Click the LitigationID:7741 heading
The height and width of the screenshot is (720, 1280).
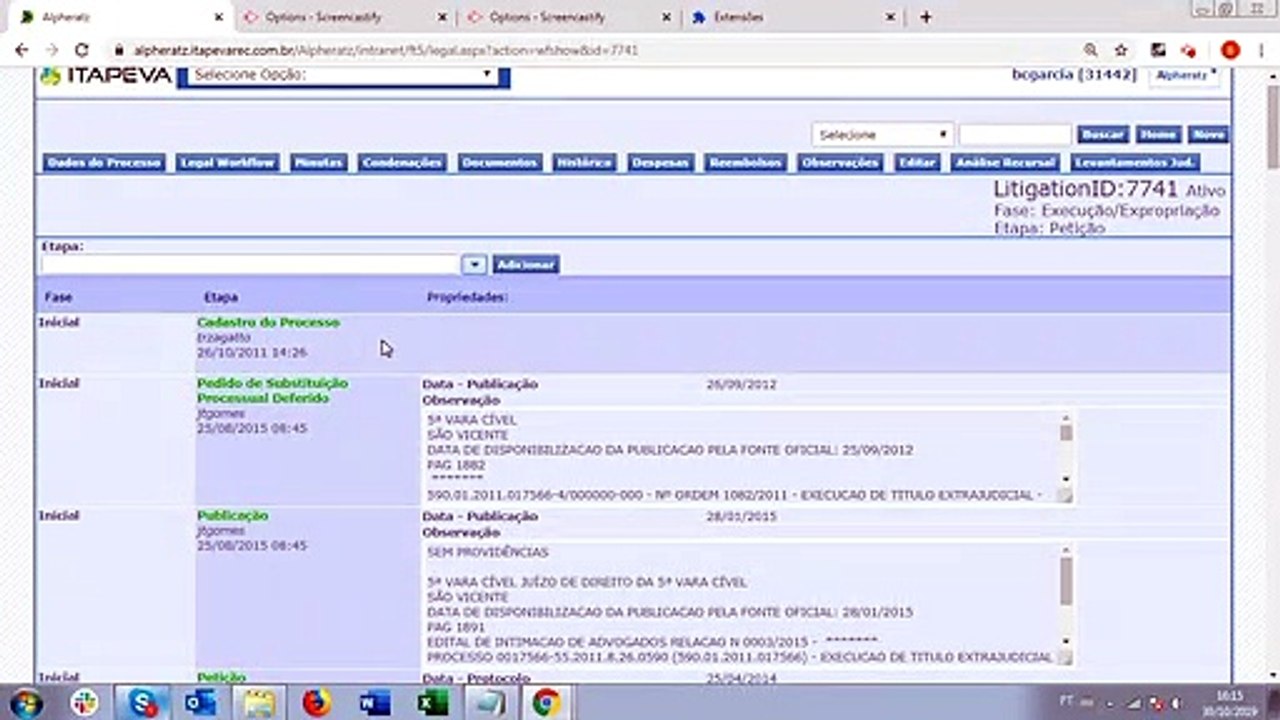(x=1087, y=189)
